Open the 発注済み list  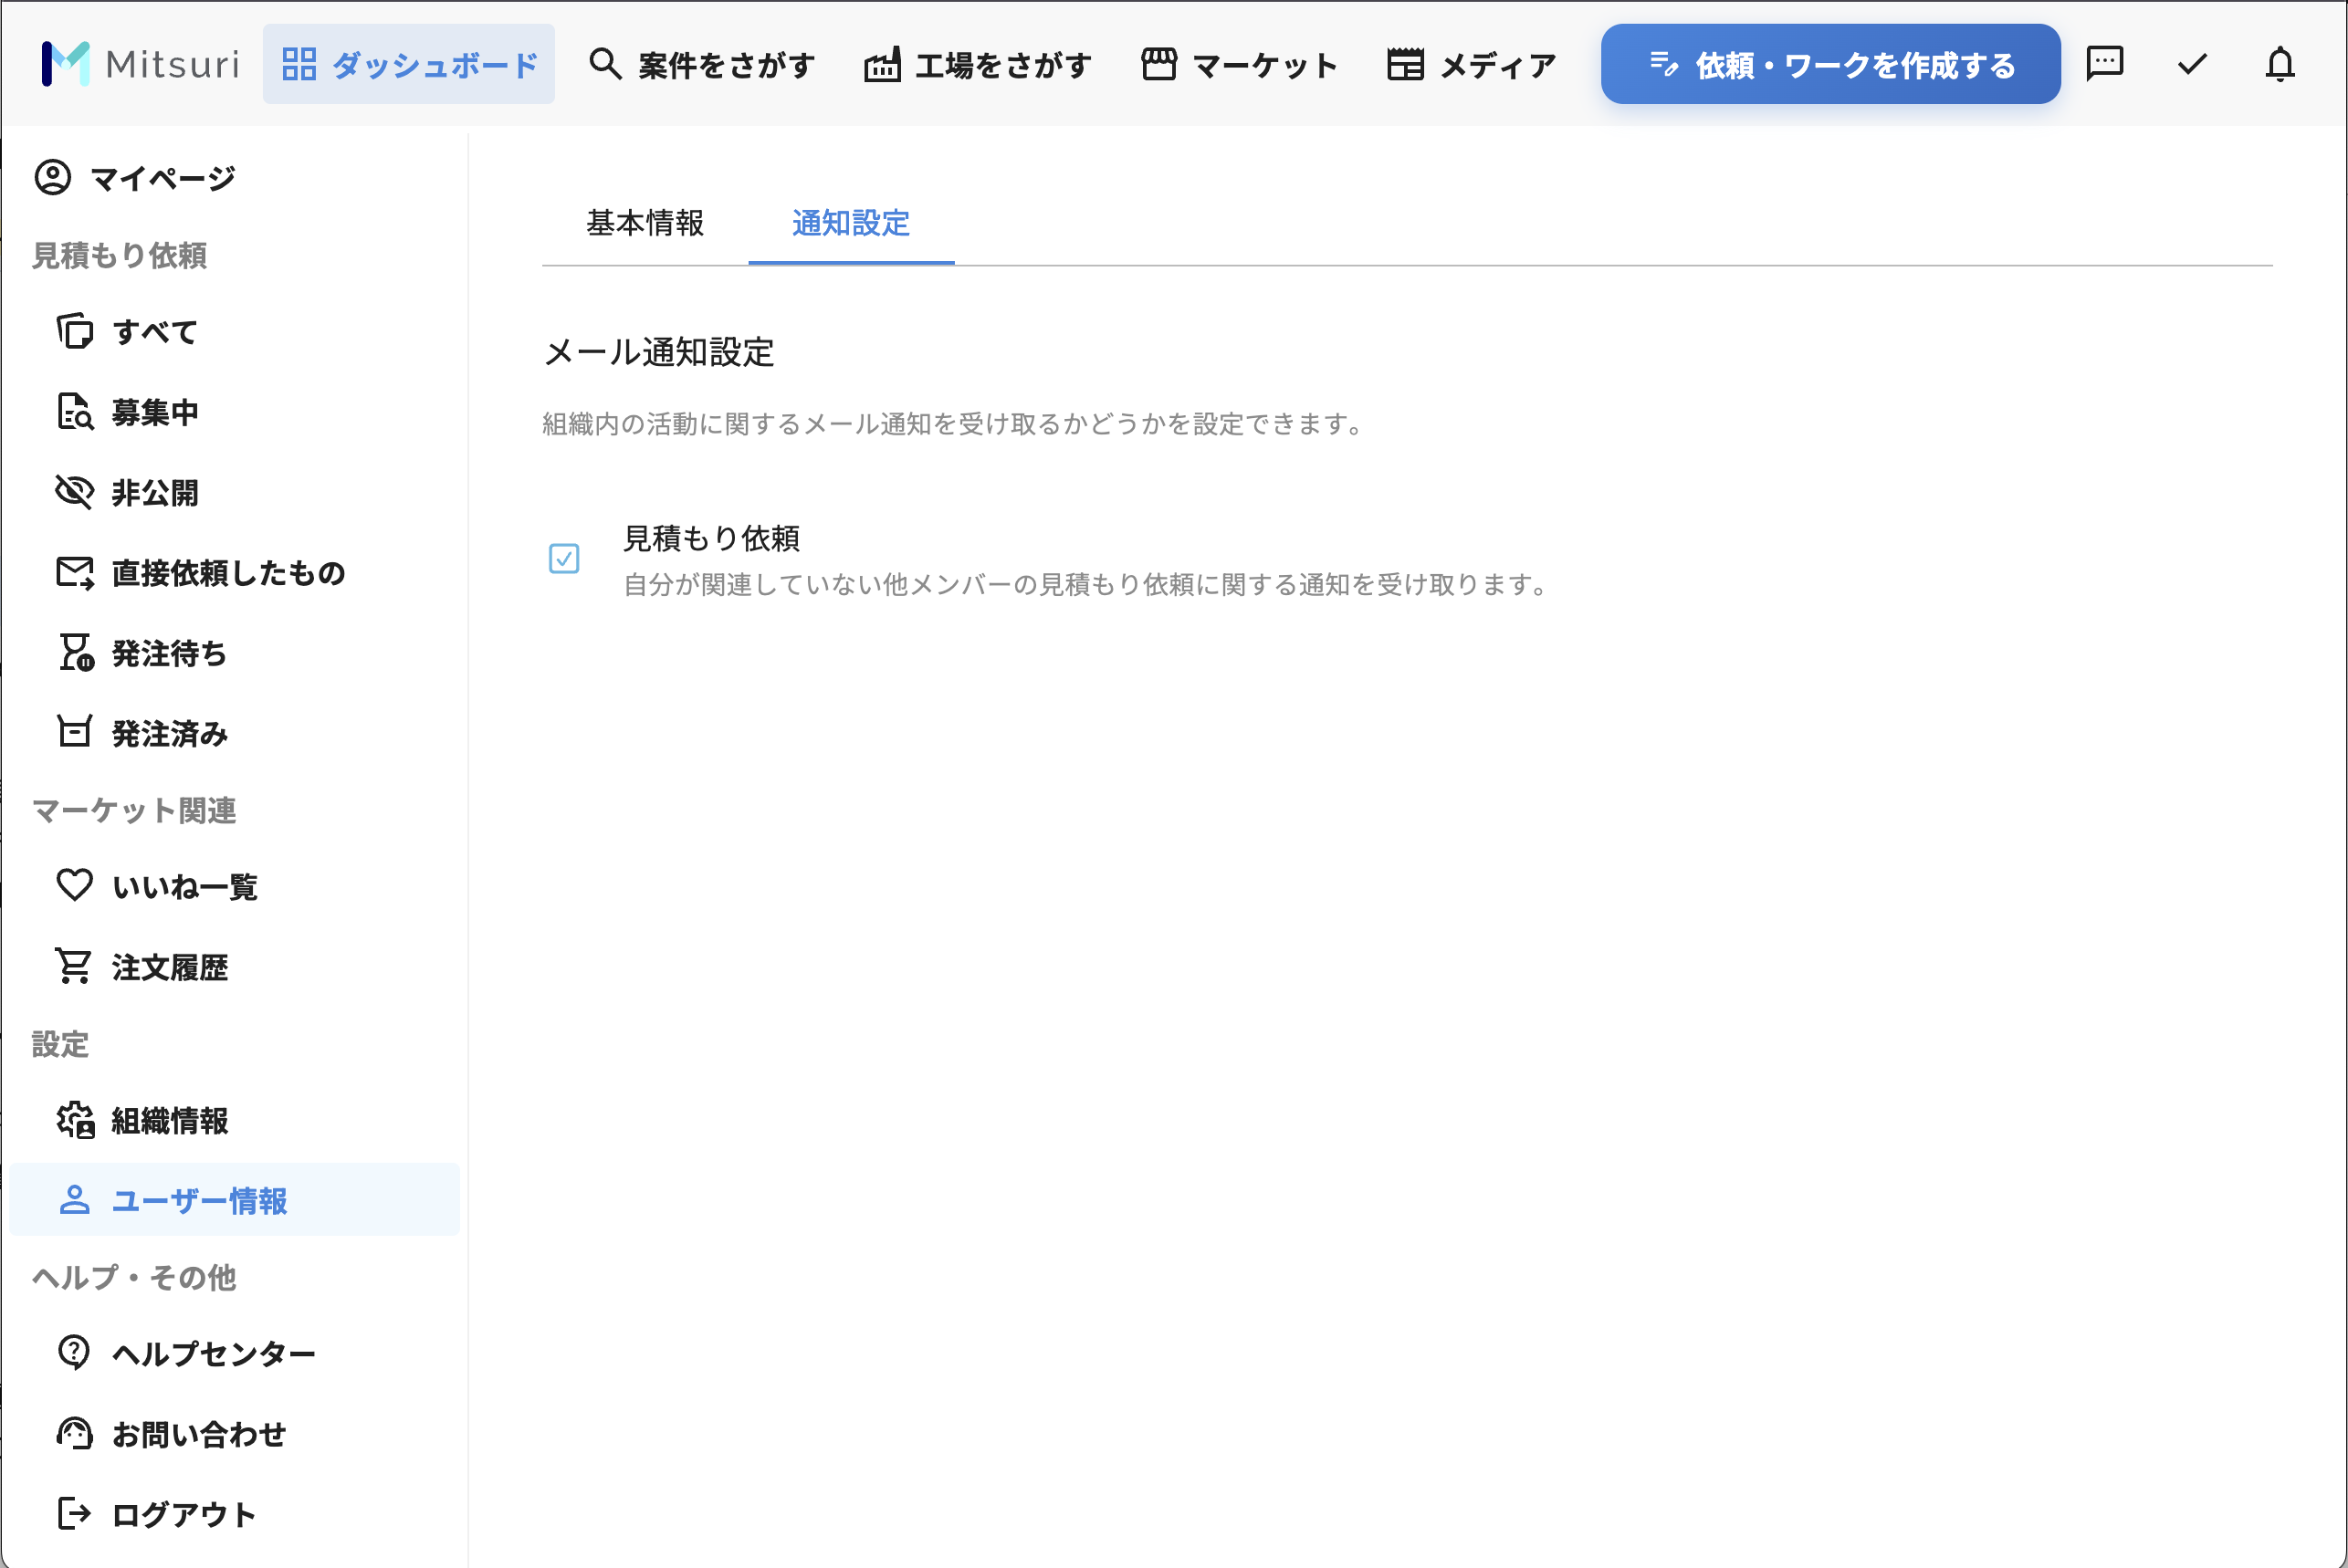(x=235, y=733)
